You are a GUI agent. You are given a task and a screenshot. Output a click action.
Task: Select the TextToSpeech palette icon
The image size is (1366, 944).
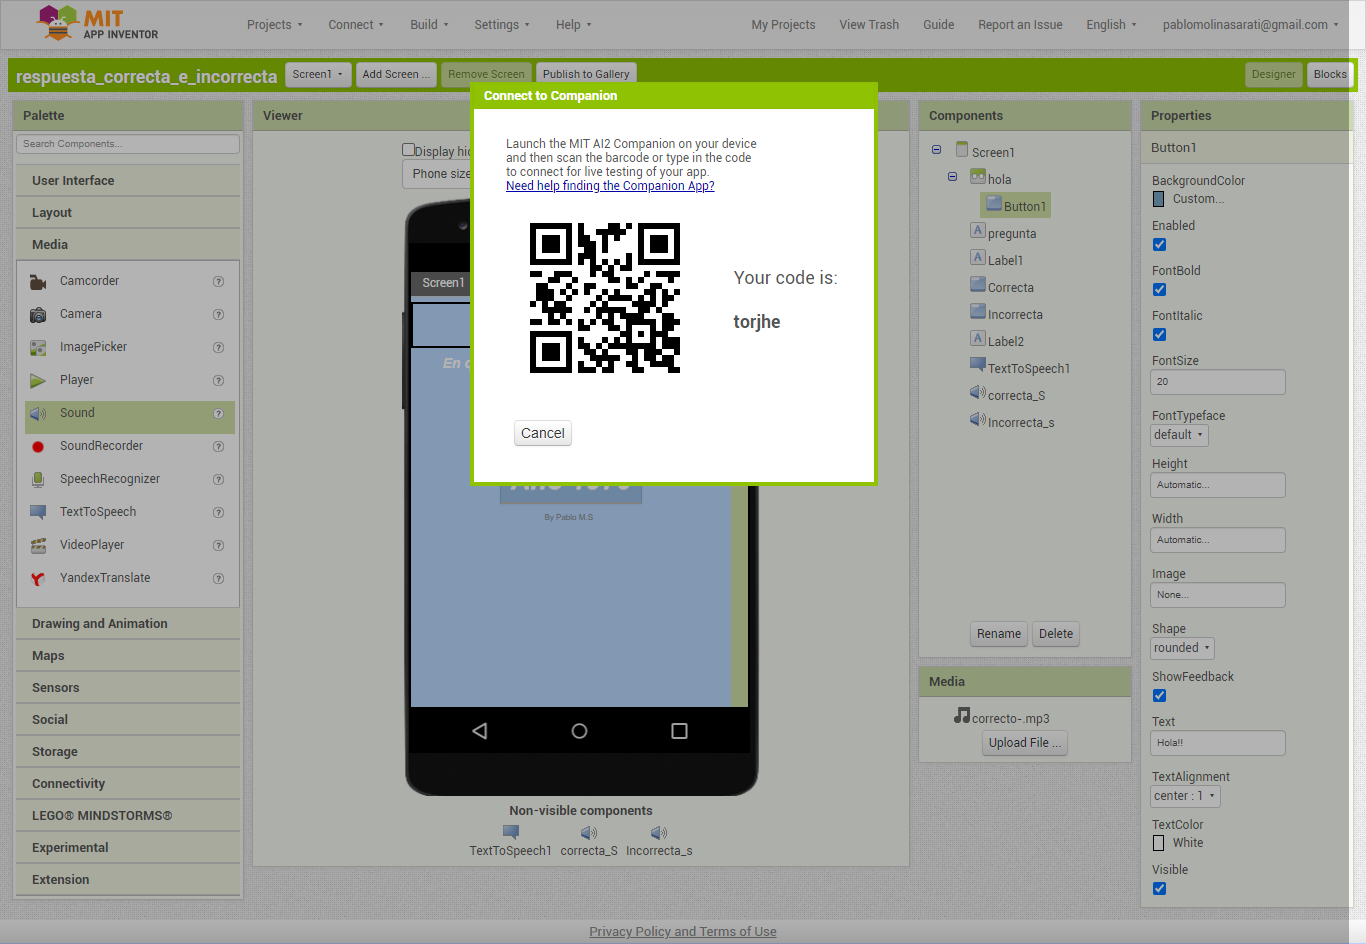[38, 513]
